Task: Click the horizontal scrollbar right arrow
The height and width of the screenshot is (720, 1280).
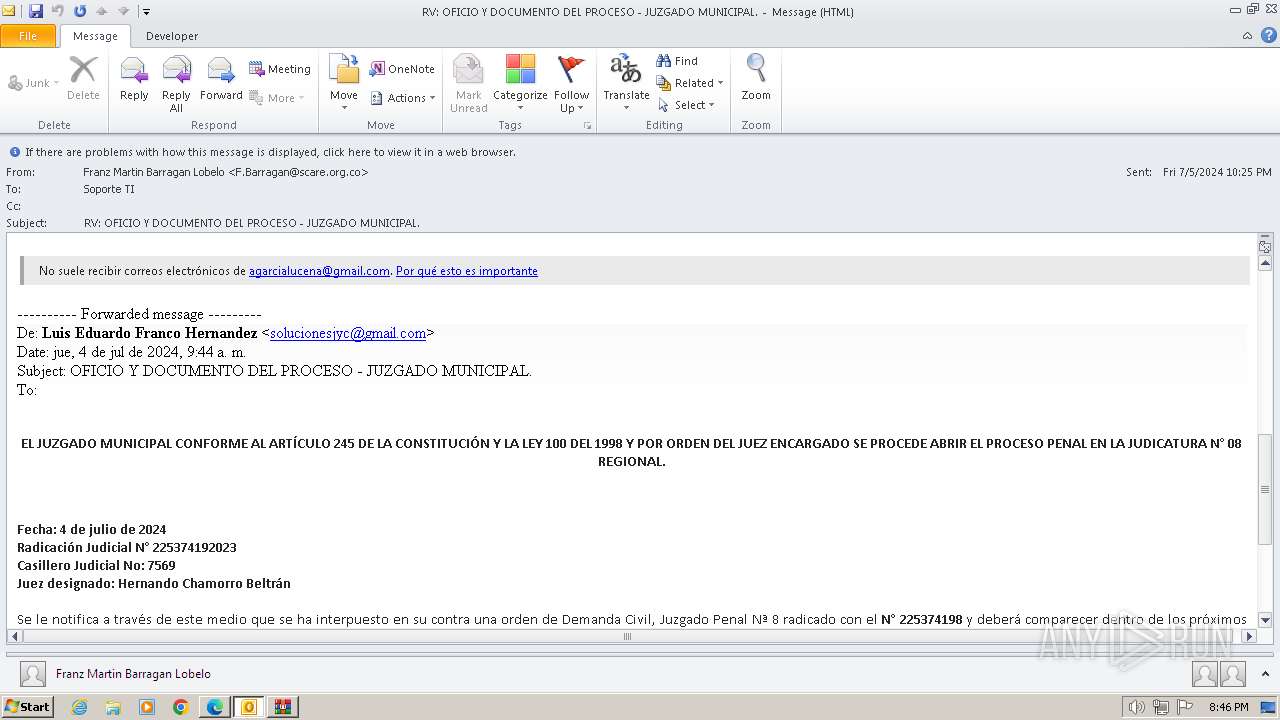Action: point(1248,636)
